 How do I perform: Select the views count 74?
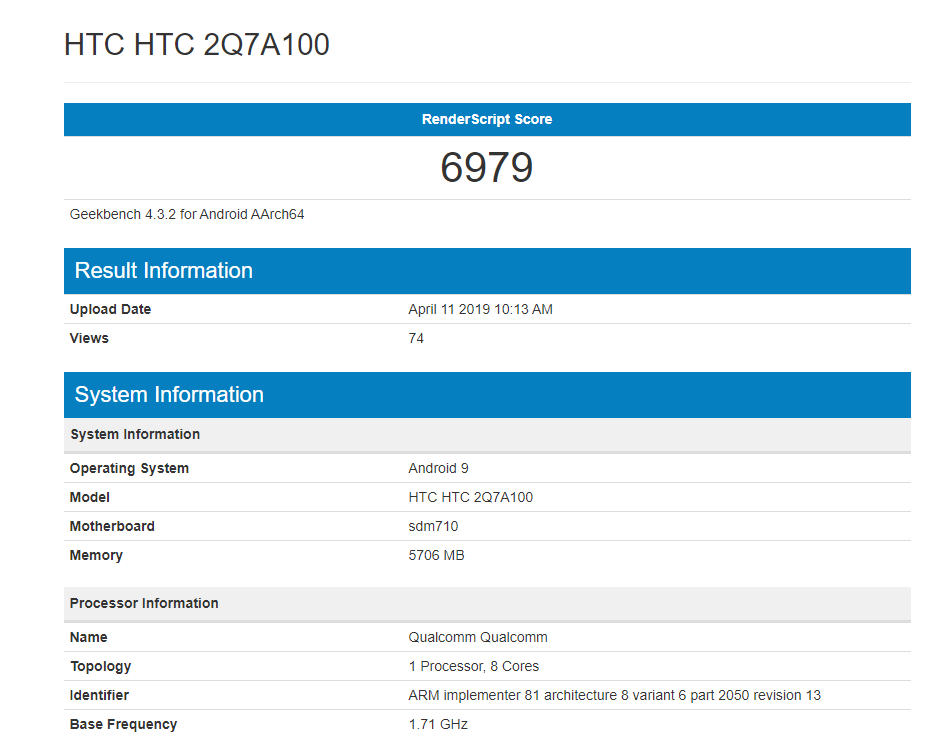click(416, 338)
